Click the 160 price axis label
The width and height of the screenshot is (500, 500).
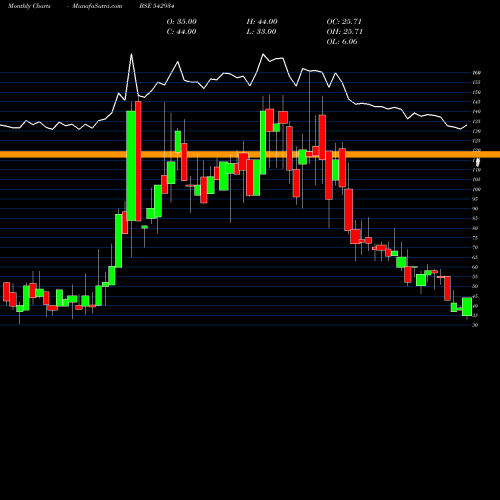(477, 73)
